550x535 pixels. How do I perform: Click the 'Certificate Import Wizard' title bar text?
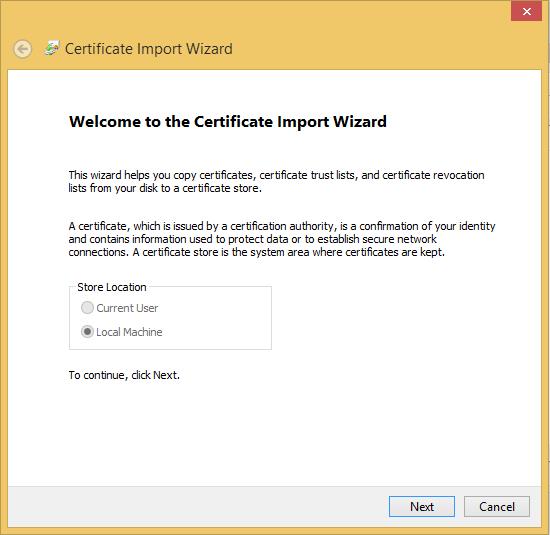(149, 49)
